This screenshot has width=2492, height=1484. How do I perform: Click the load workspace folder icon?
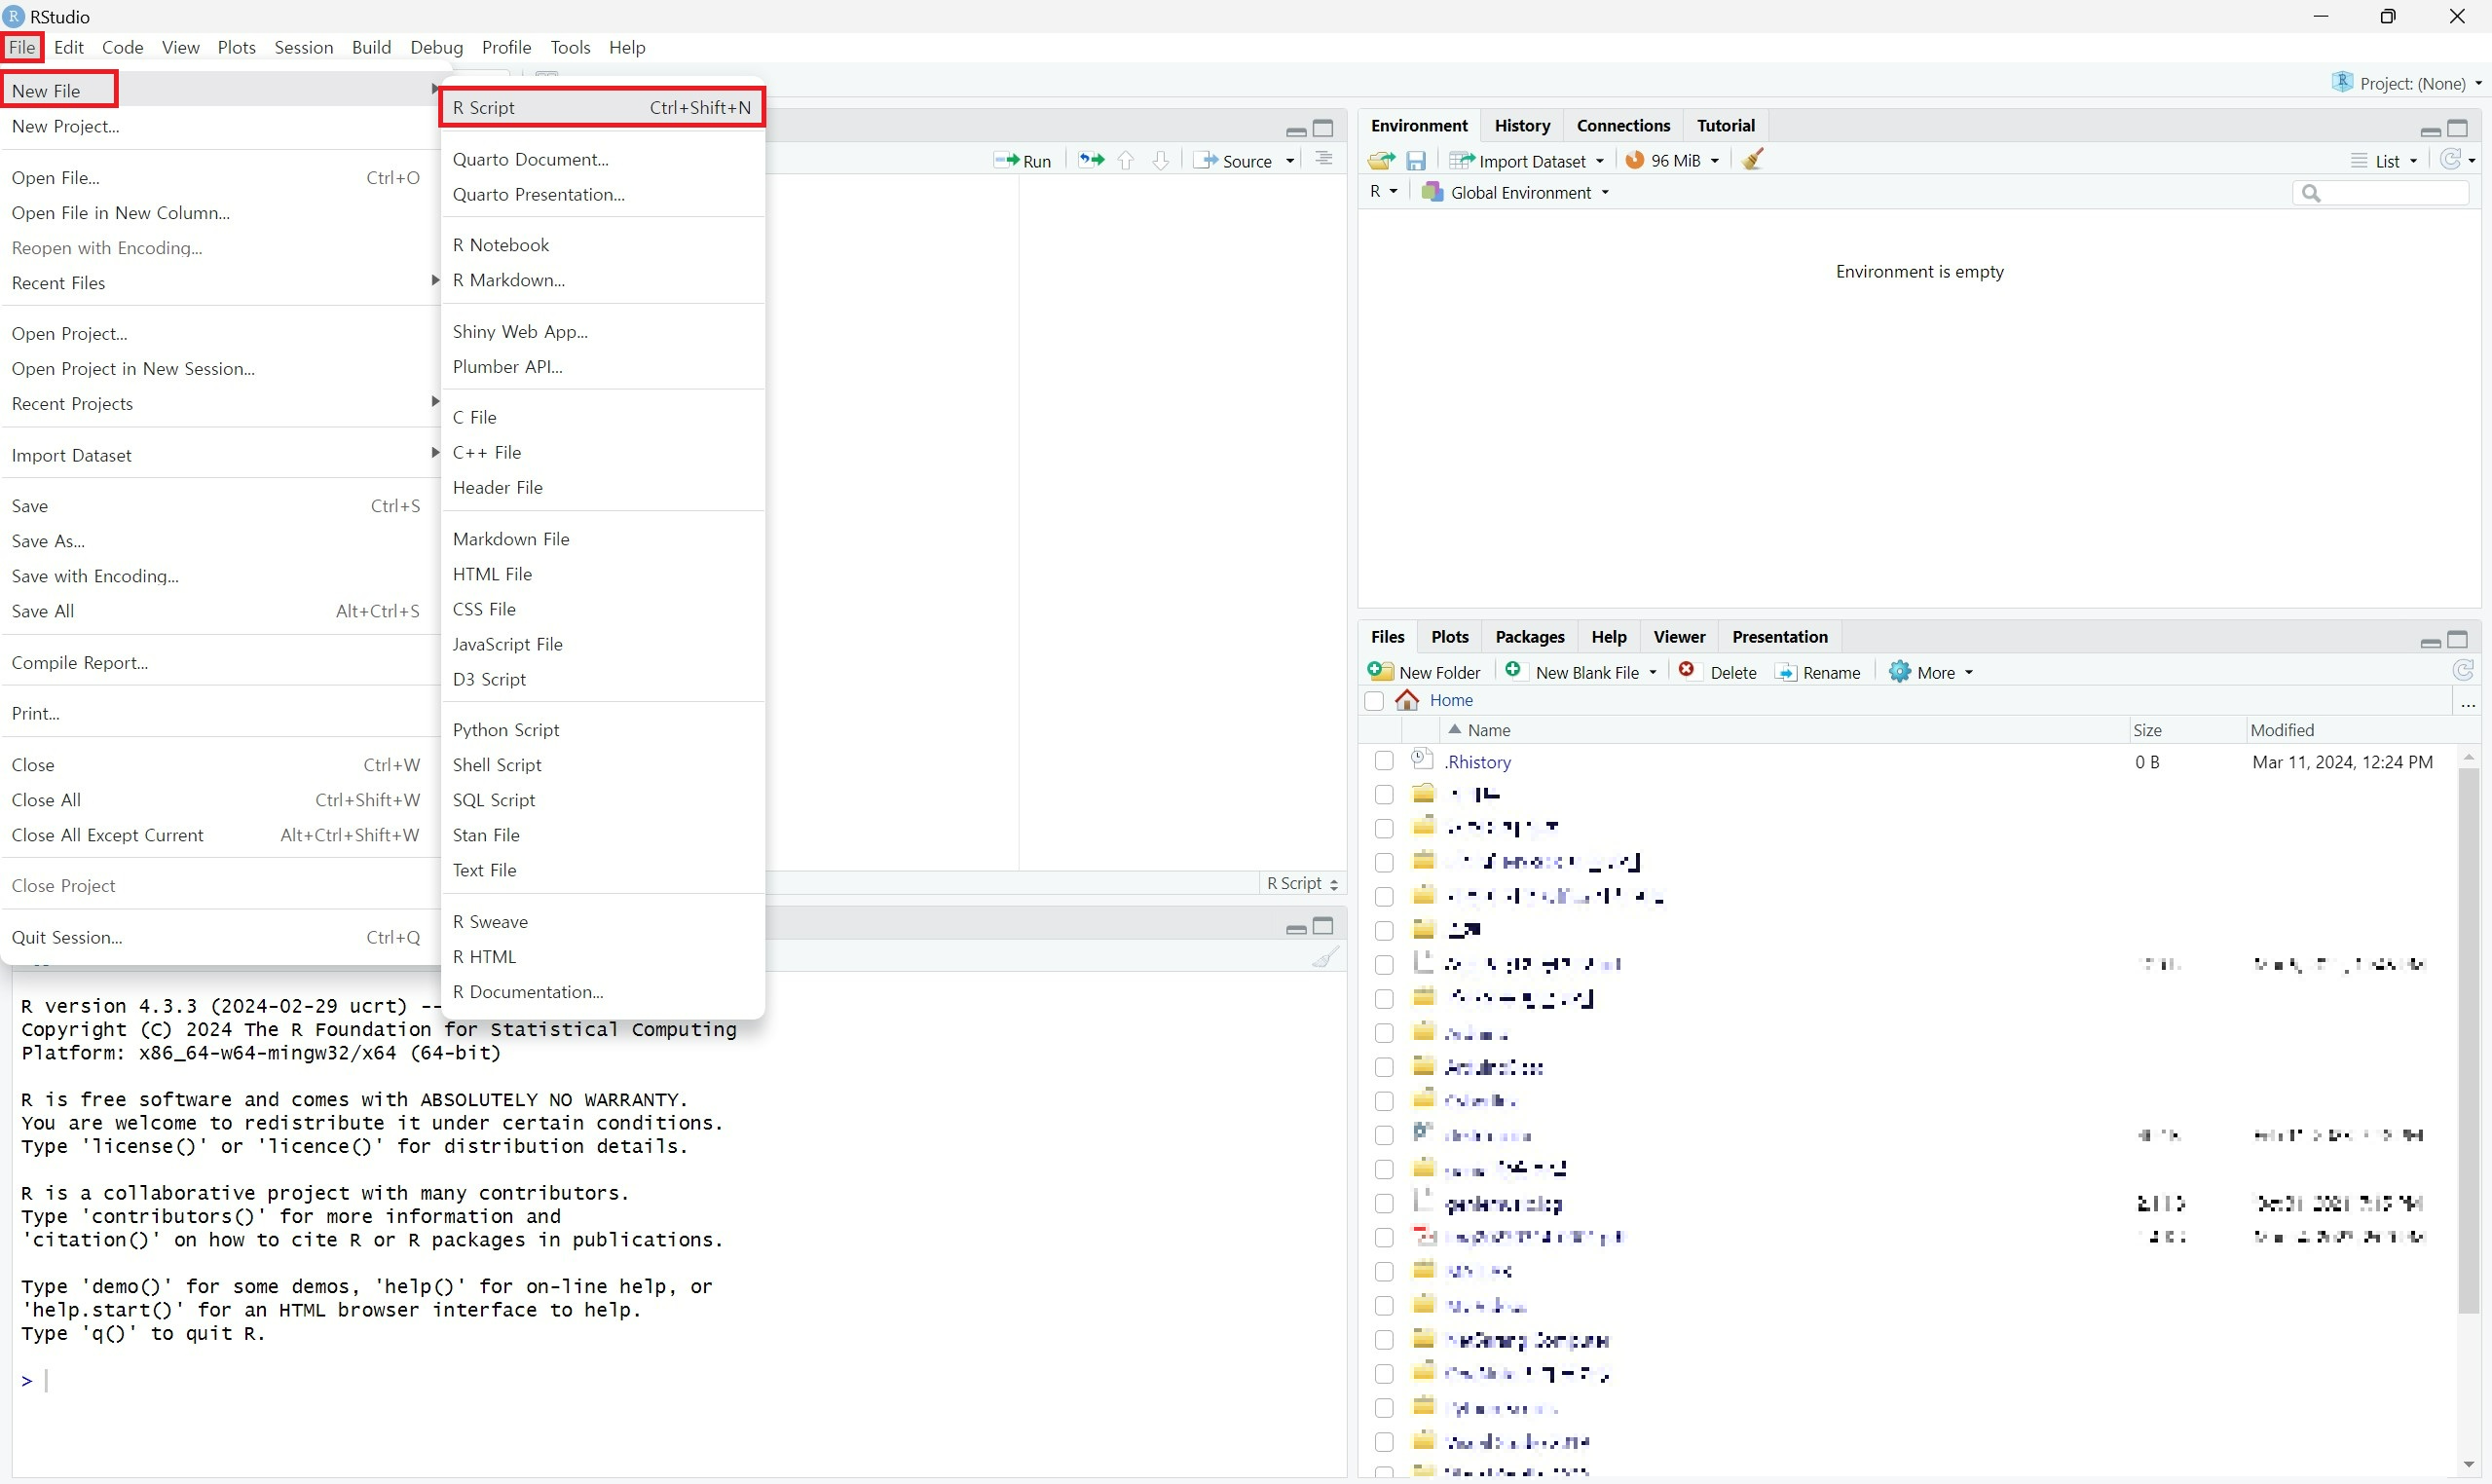click(x=1381, y=160)
